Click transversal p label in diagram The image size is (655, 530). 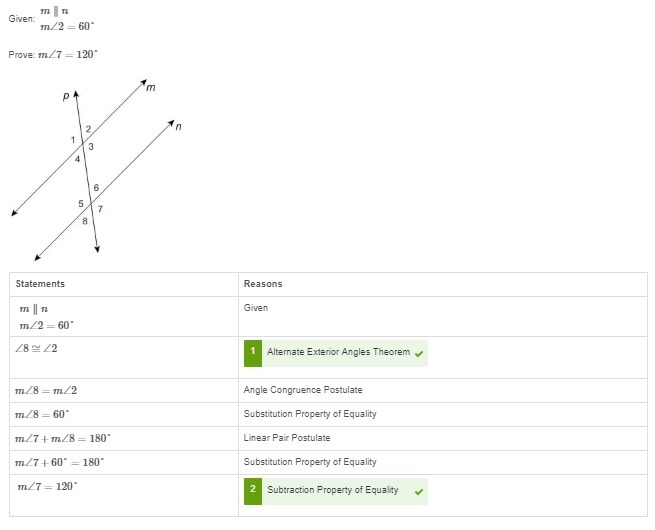click(x=66, y=96)
